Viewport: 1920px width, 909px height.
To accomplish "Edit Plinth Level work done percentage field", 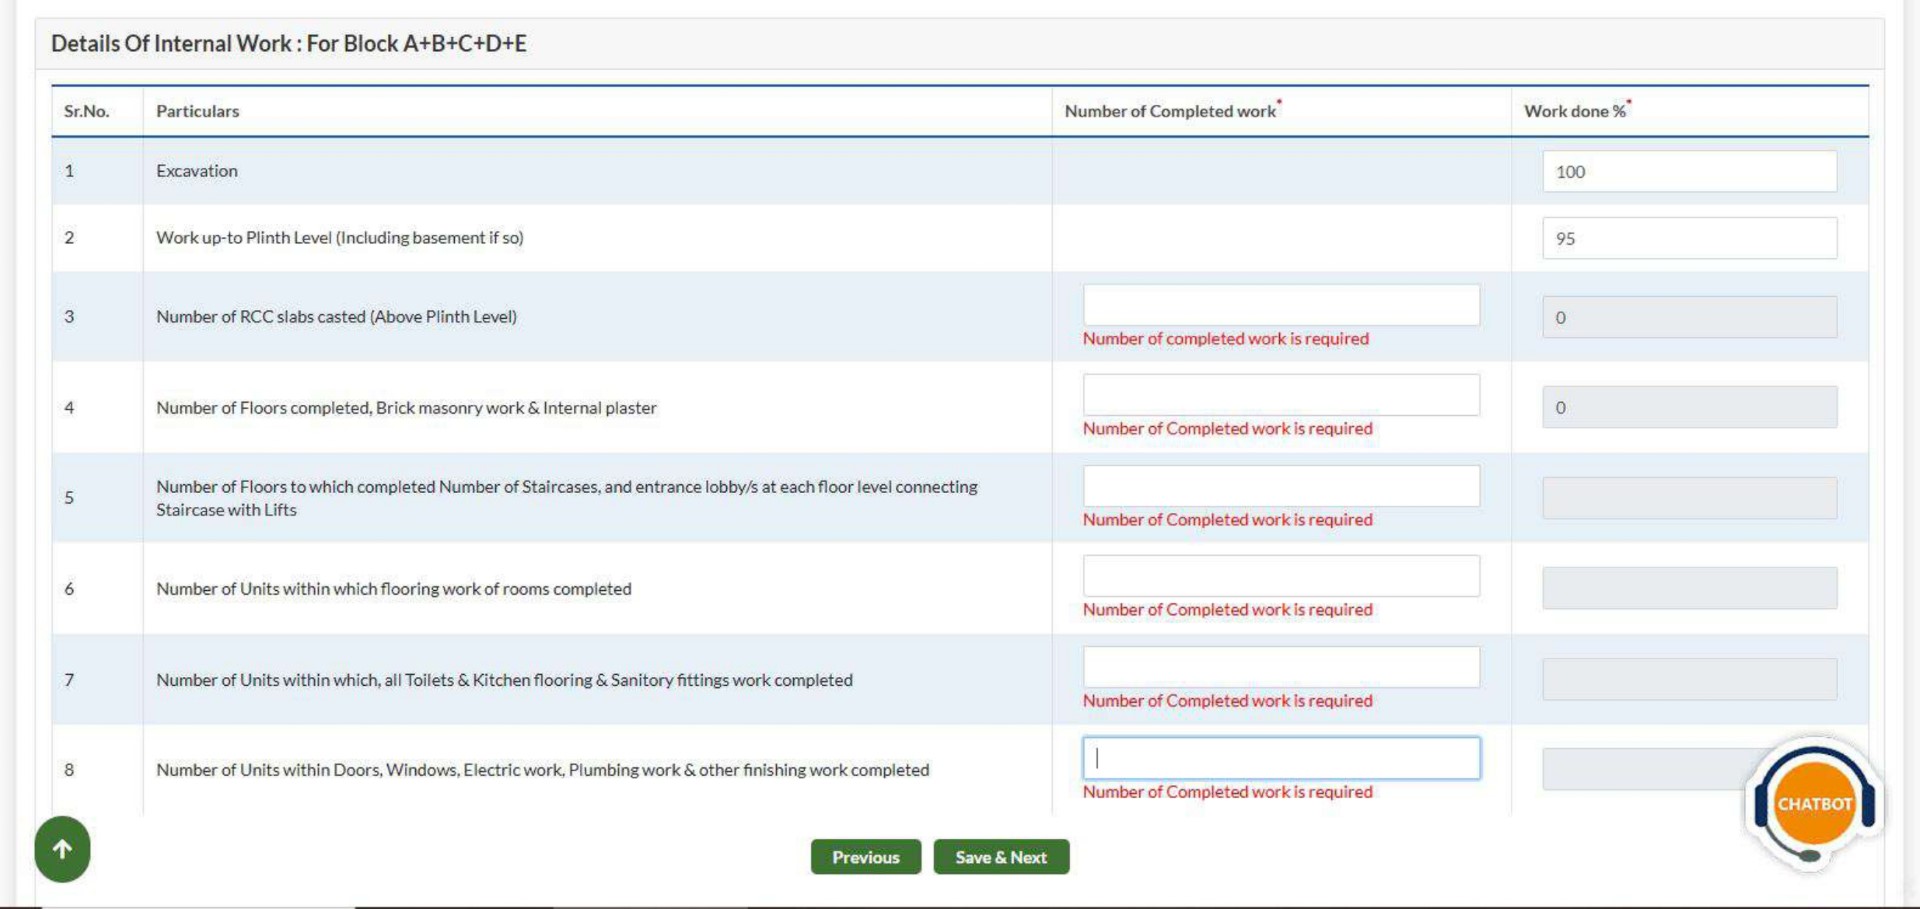I will point(1689,238).
